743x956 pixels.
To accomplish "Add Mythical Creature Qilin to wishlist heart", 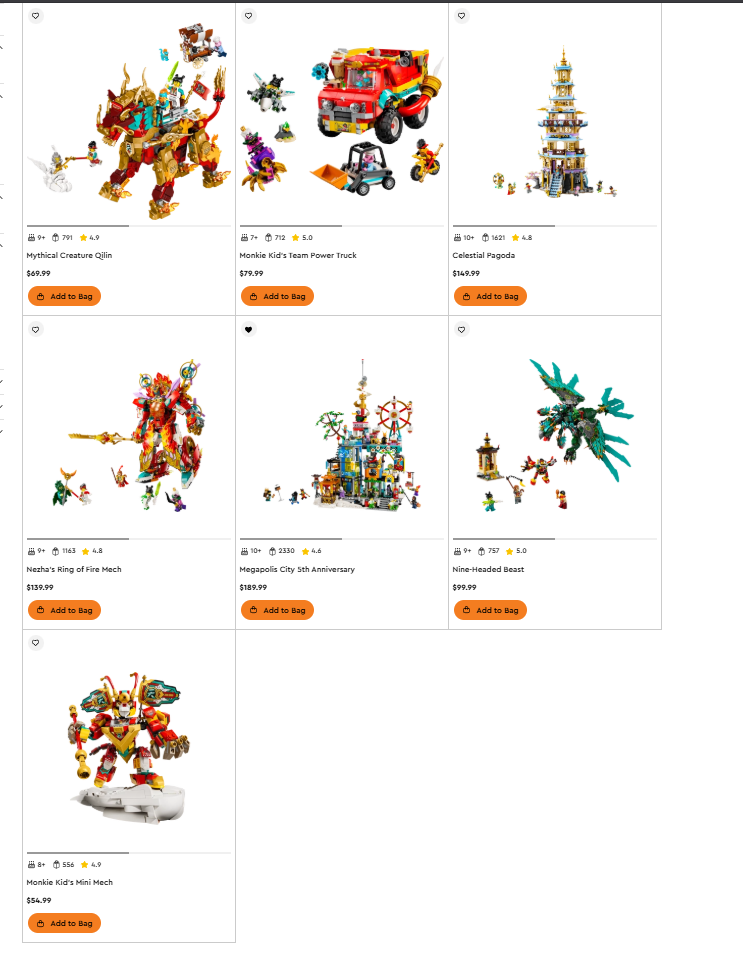I will (x=36, y=16).
